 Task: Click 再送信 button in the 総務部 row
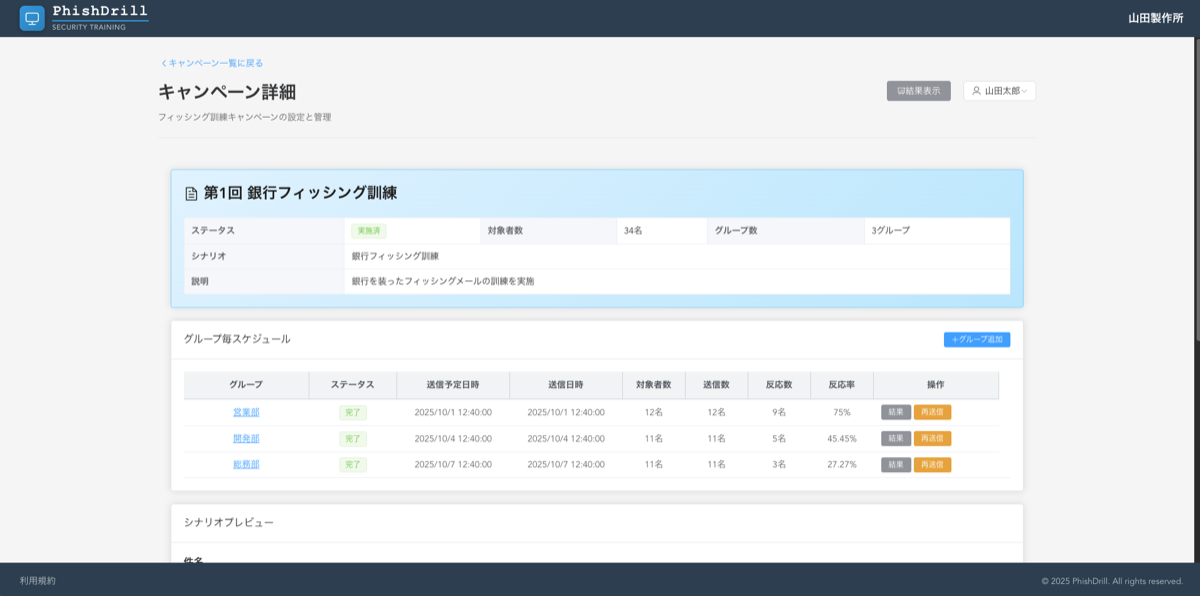tap(932, 464)
